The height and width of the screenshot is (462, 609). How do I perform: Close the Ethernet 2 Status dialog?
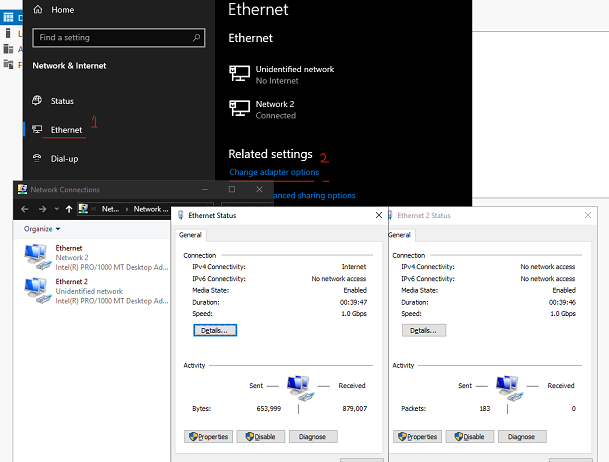[588, 215]
